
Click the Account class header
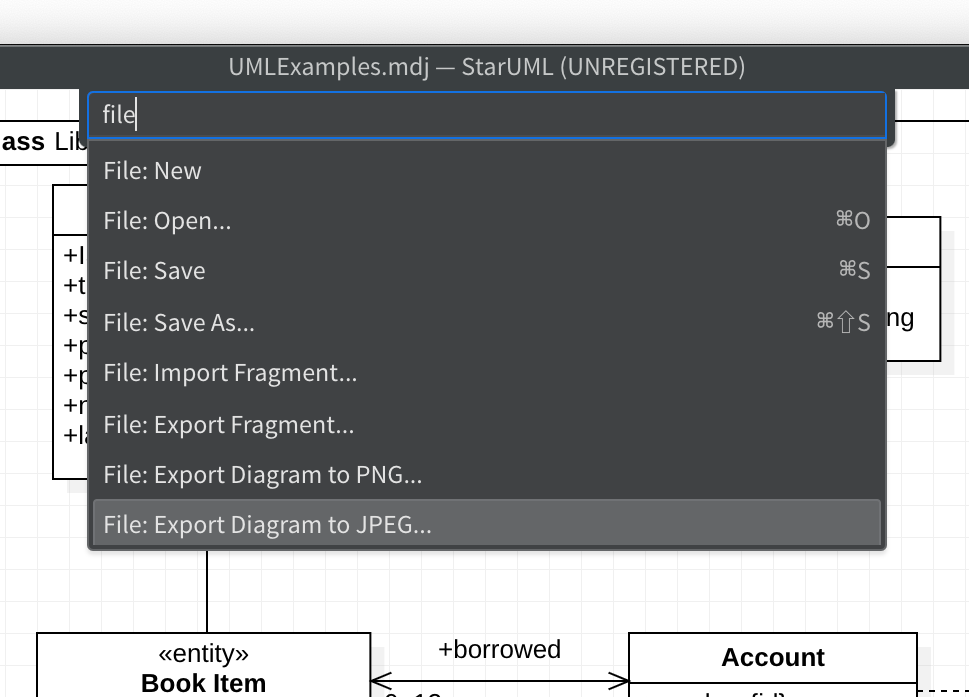(772, 657)
